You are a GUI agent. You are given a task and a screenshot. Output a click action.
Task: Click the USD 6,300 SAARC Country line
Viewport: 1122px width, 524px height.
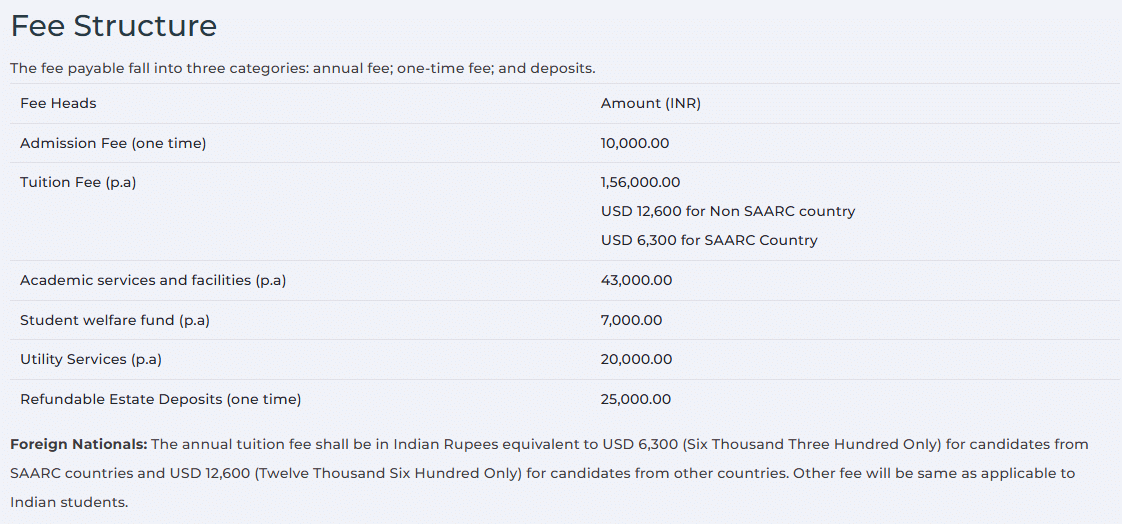709,240
